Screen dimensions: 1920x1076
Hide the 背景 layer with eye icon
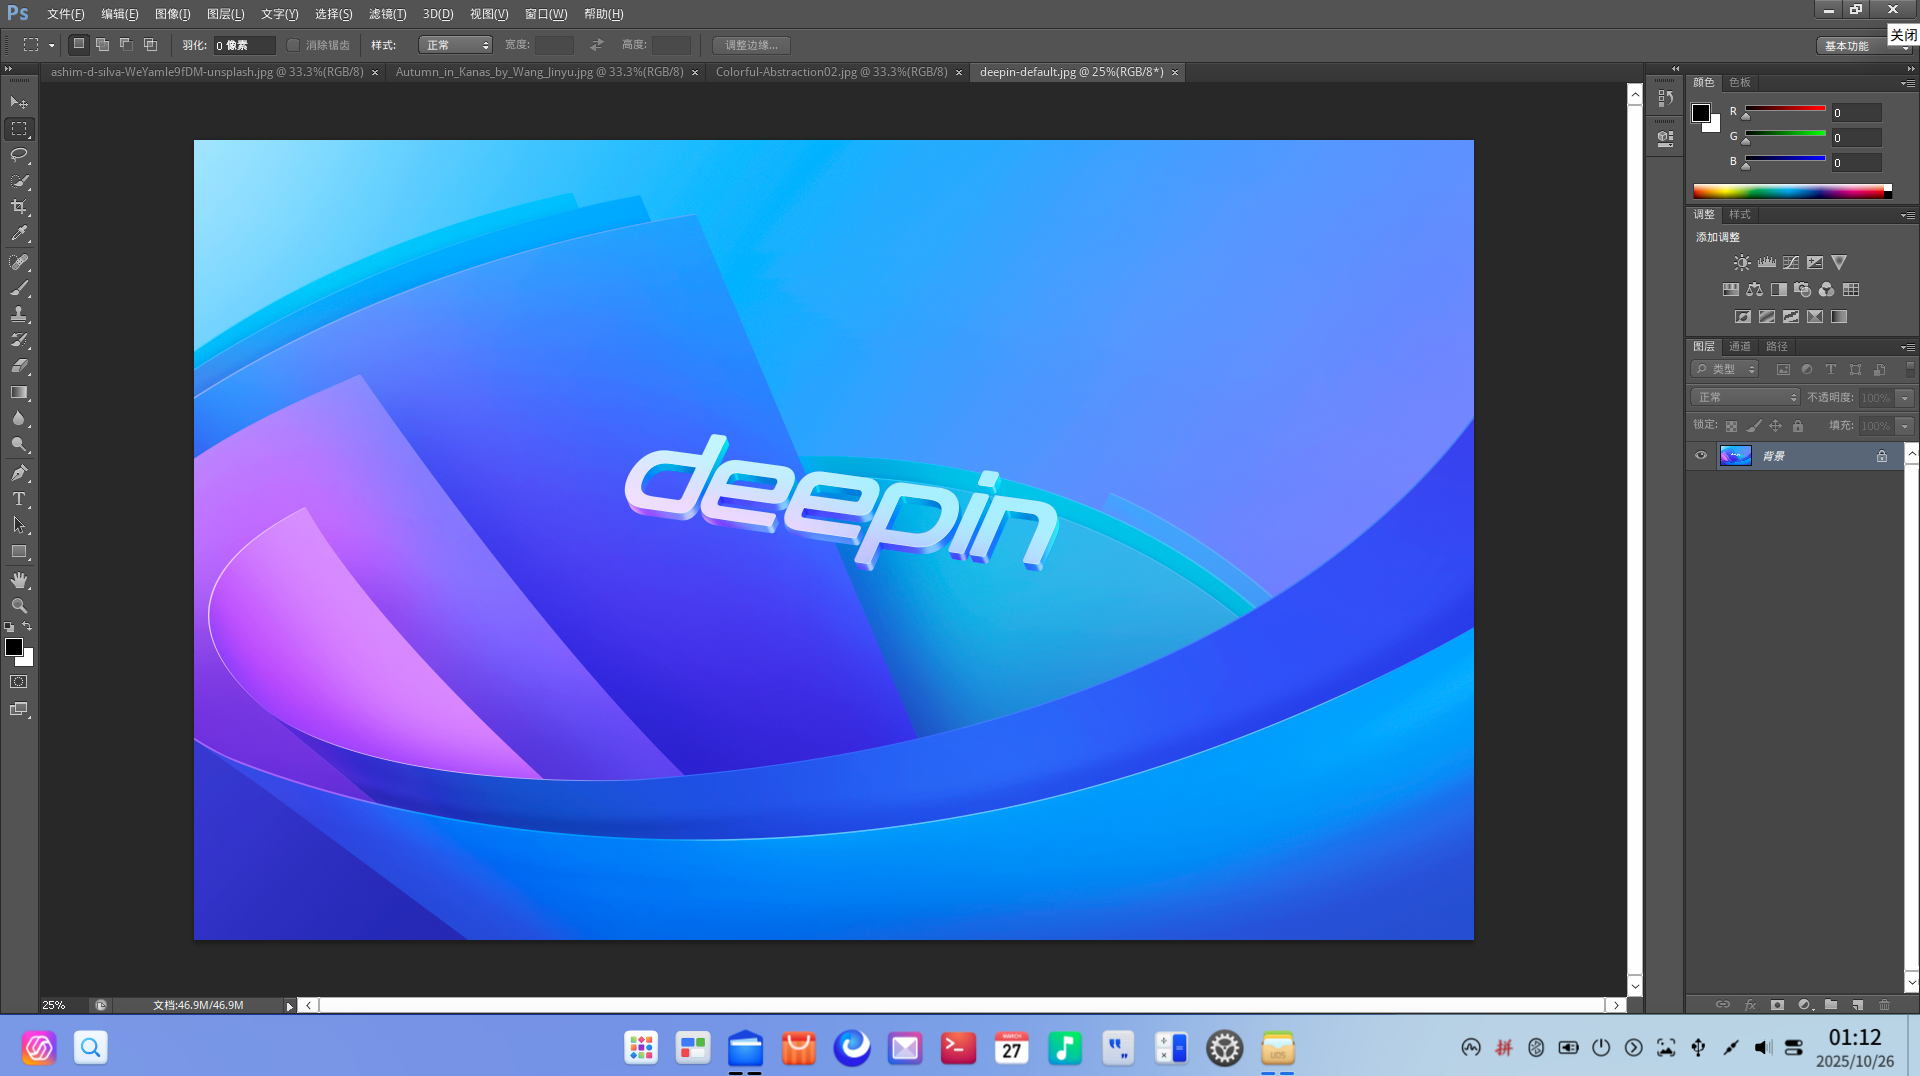click(x=1701, y=456)
